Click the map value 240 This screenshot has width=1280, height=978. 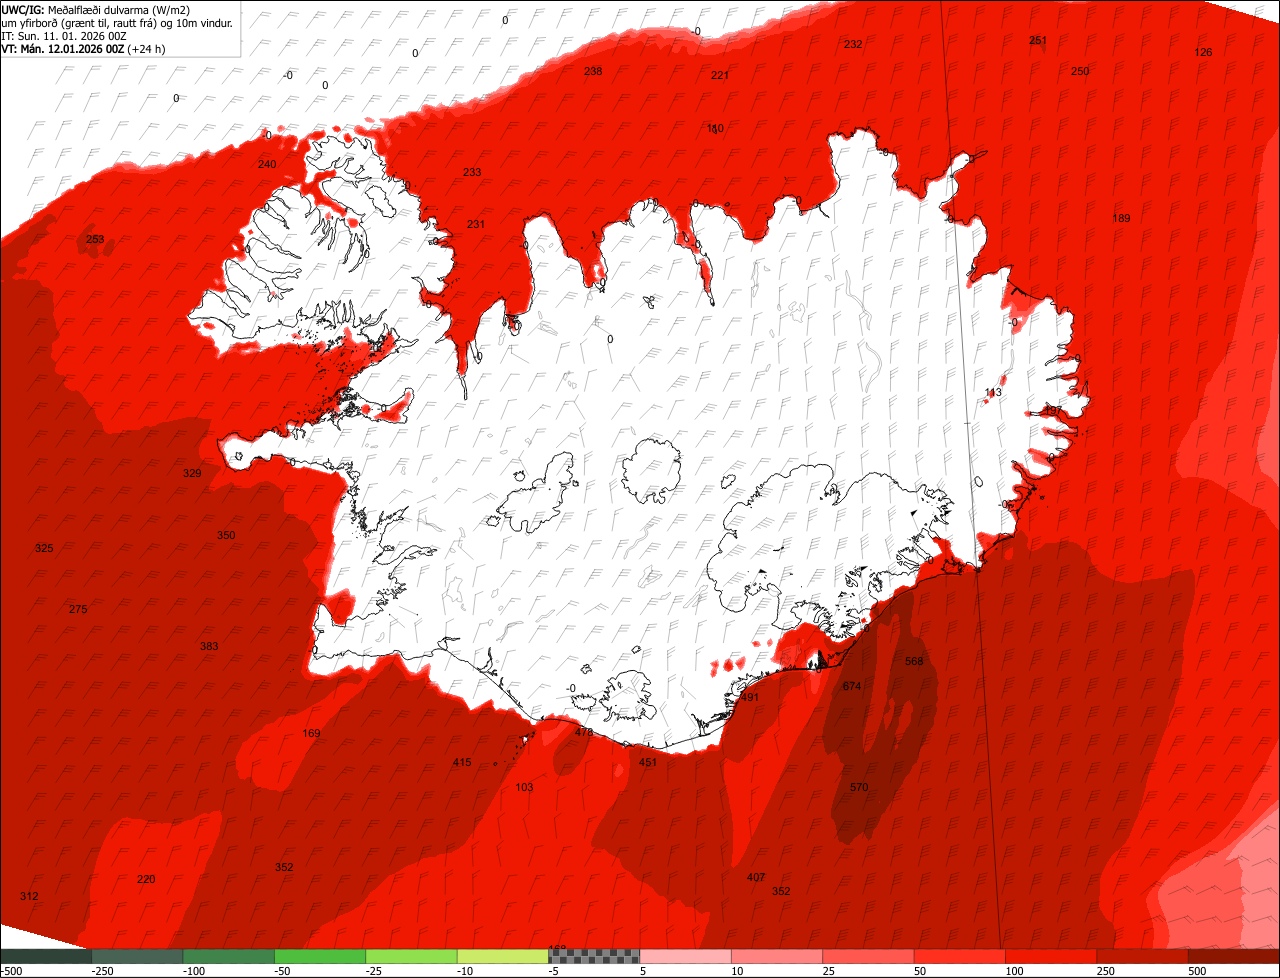tap(267, 164)
